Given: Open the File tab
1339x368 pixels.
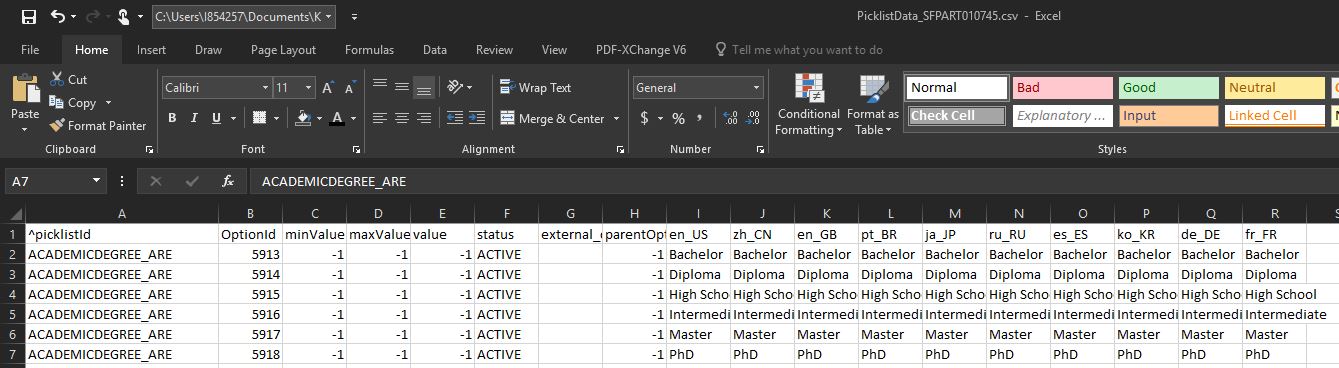Looking at the screenshot, I should tap(30, 50).
